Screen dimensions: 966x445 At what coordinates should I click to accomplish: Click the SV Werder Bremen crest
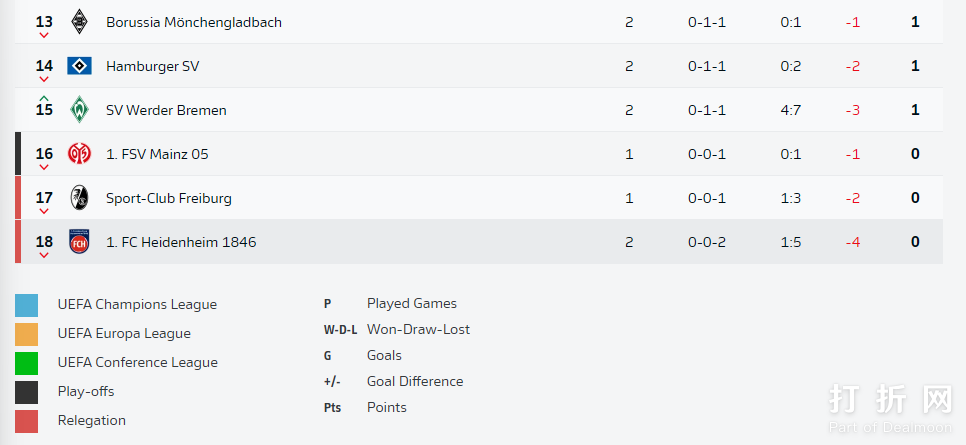click(x=79, y=110)
